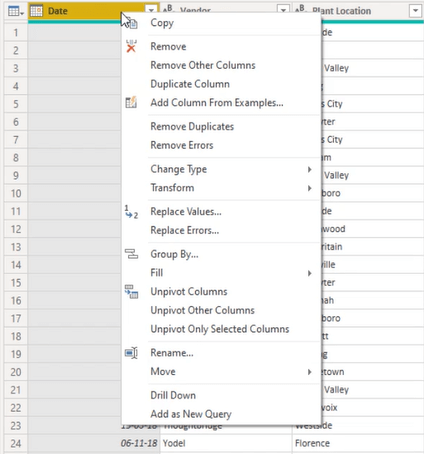Click the Group By icon
424x454 pixels.
pos(131,254)
